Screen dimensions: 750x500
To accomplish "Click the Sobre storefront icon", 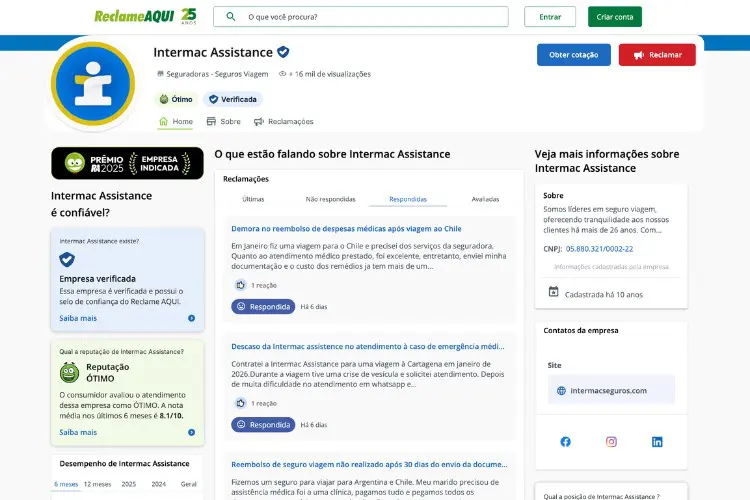I will (x=211, y=121).
